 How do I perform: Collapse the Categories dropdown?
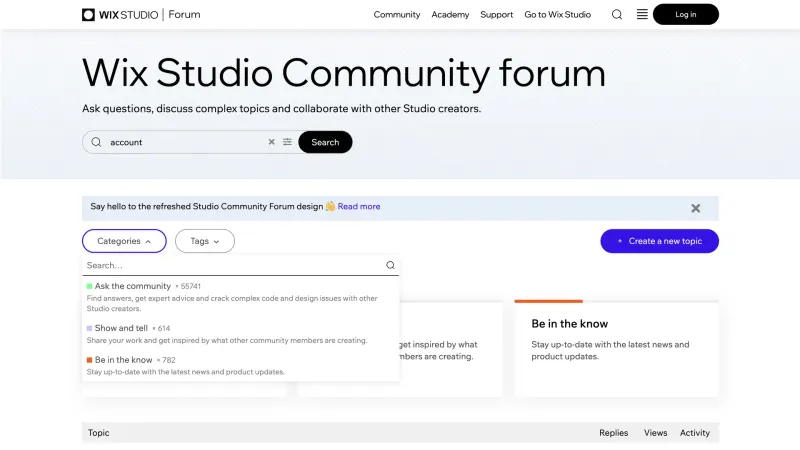(124, 241)
